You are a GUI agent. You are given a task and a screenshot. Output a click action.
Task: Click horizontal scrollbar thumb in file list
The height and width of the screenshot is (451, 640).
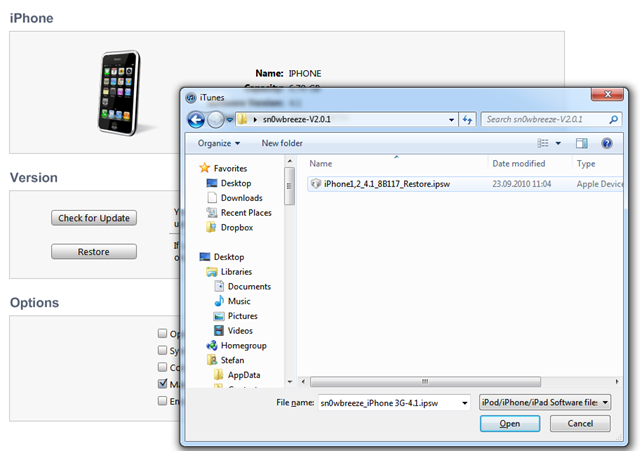pos(425,382)
